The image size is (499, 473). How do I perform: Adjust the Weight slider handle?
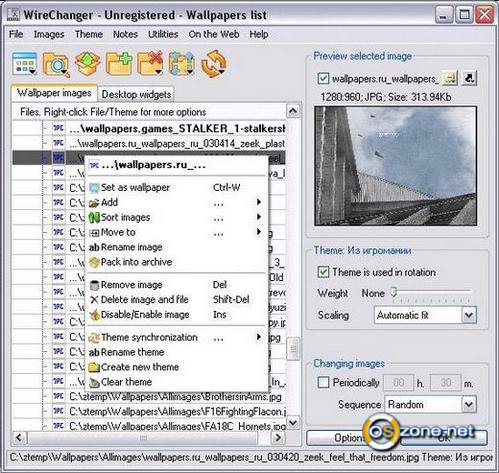(394, 292)
